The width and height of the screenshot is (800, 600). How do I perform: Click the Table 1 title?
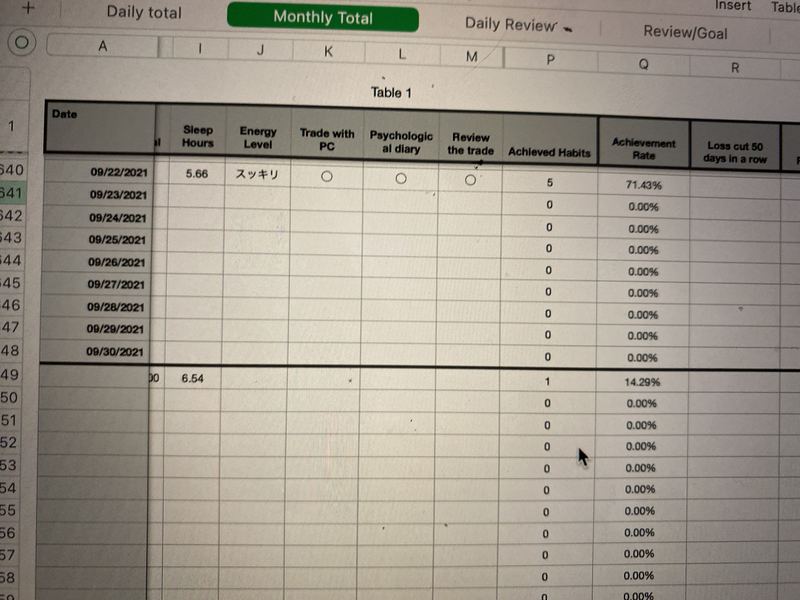click(391, 93)
